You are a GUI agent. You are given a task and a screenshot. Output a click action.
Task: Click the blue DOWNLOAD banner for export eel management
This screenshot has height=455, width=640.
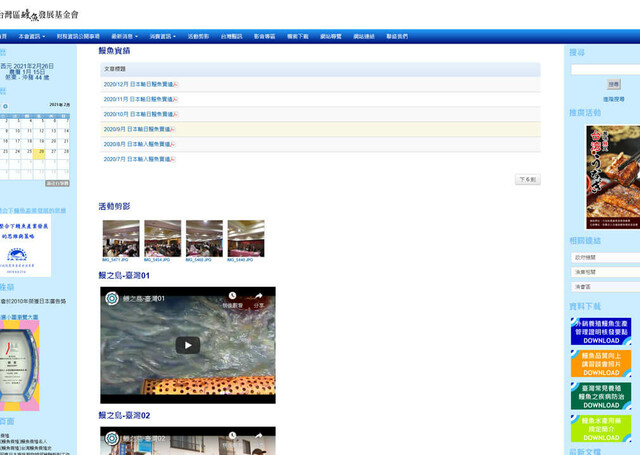click(x=601, y=331)
